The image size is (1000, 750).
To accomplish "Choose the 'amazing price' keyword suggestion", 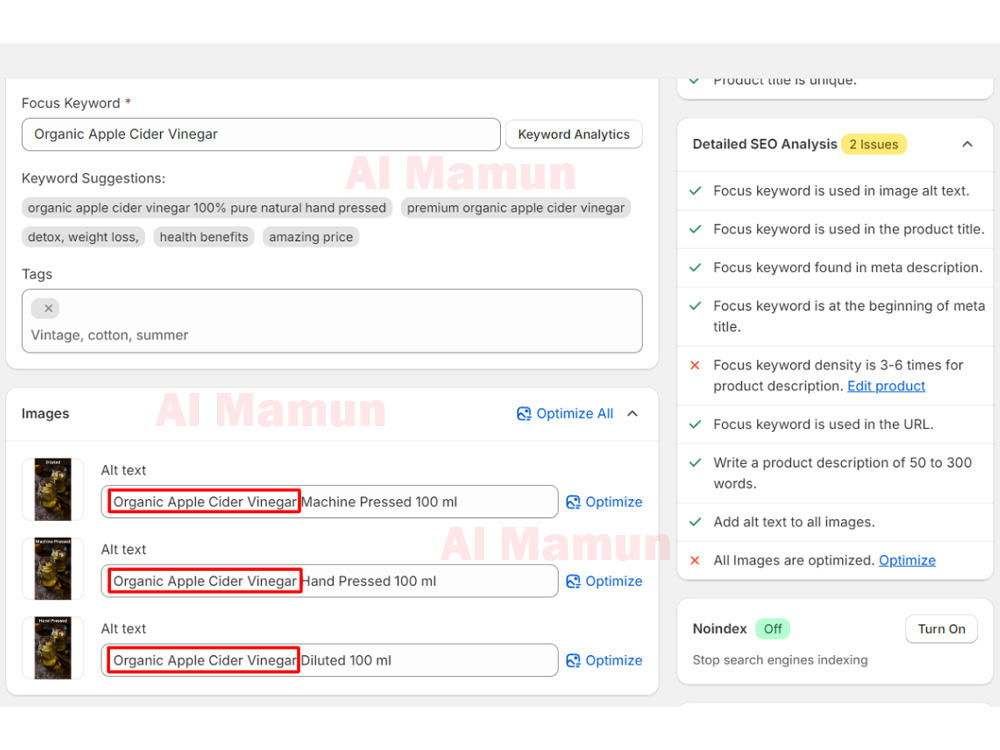I will (311, 237).
